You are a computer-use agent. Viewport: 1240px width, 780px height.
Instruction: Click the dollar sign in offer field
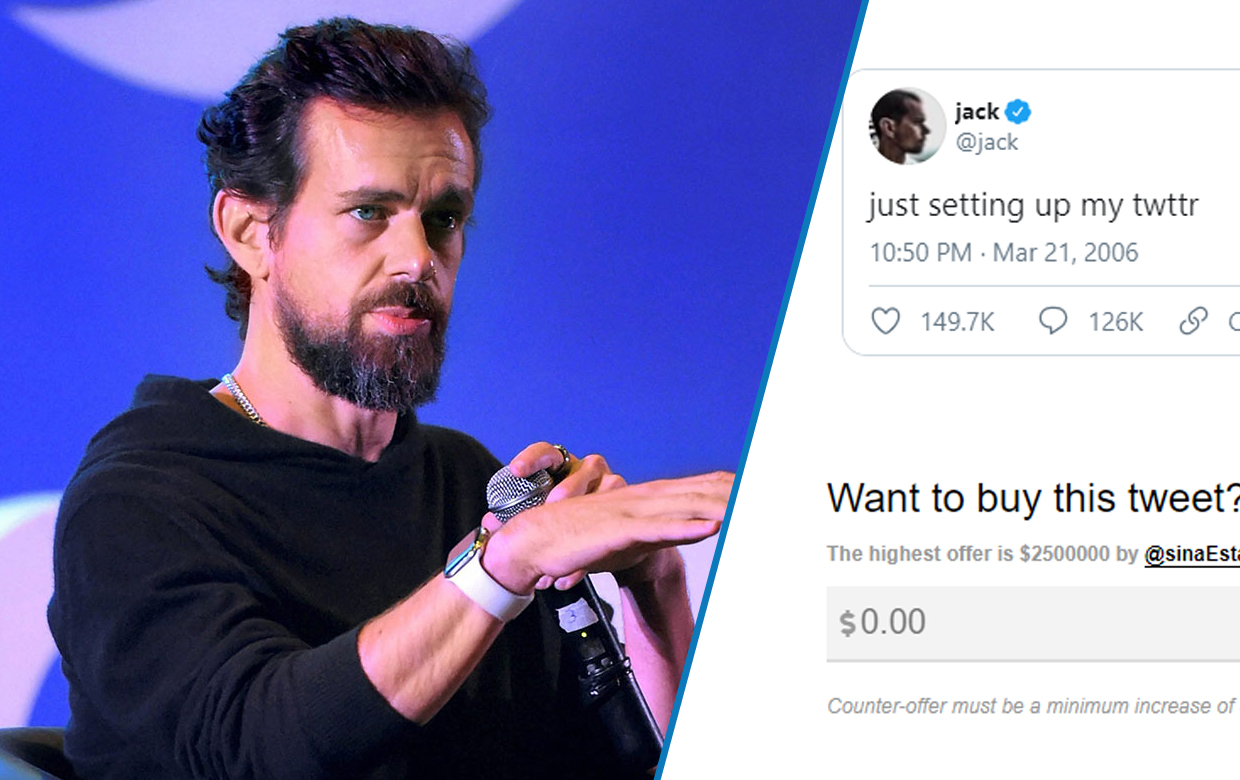click(x=848, y=623)
